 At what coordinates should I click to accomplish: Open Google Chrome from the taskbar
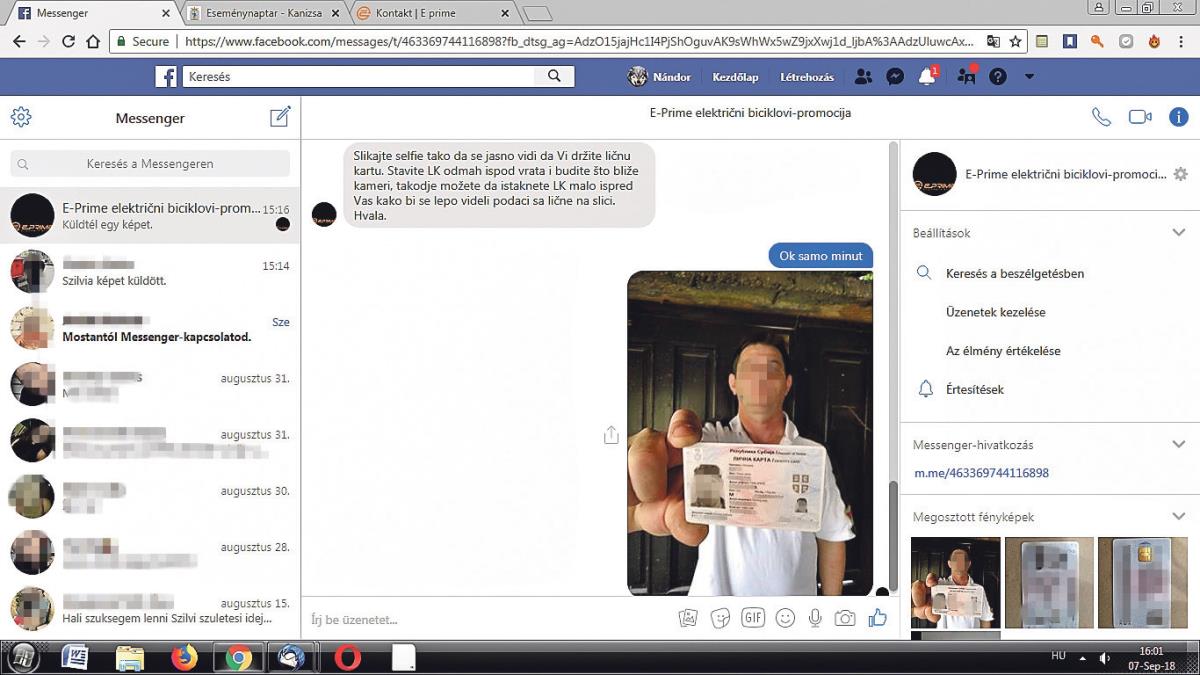(x=238, y=657)
